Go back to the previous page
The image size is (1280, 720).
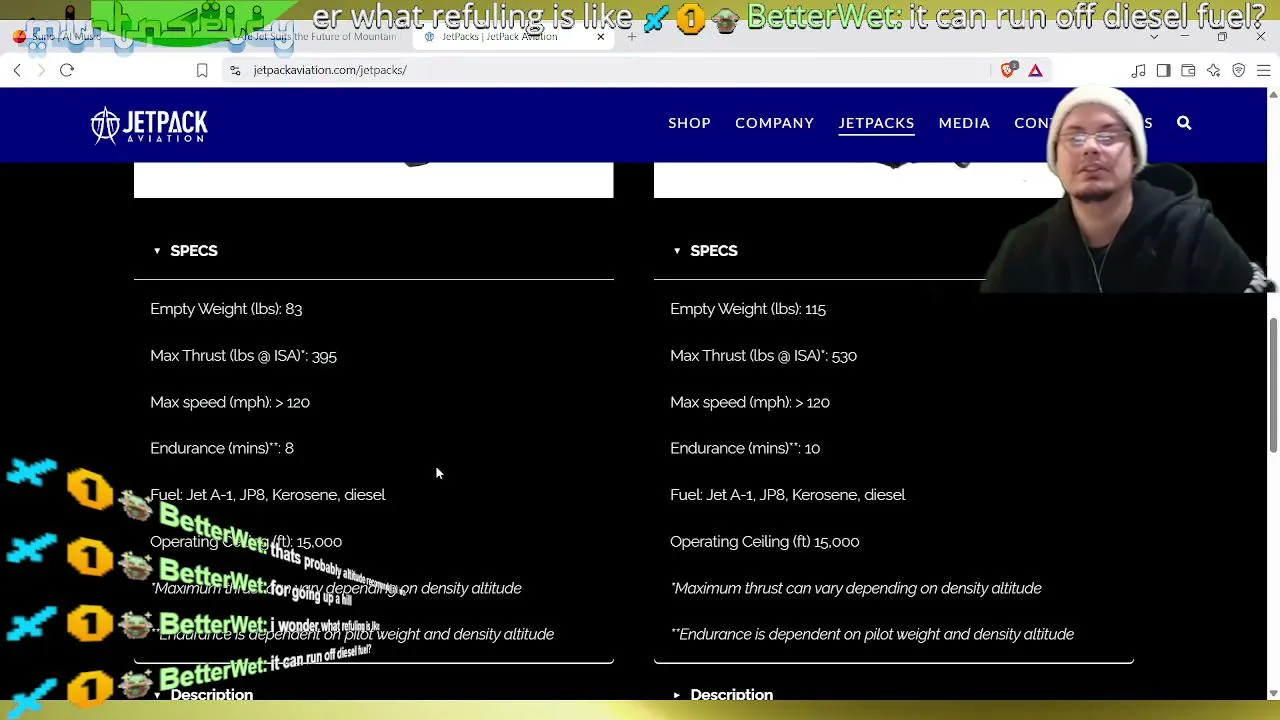point(17,70)
